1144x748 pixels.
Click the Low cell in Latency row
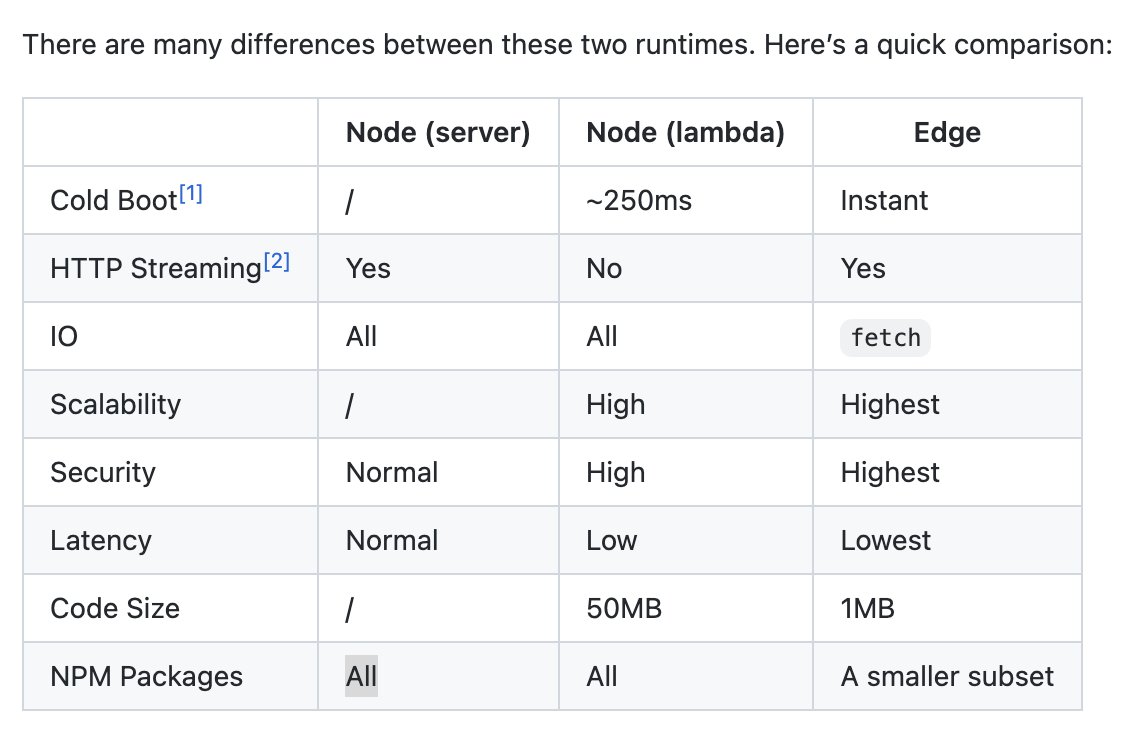point(611,541)
